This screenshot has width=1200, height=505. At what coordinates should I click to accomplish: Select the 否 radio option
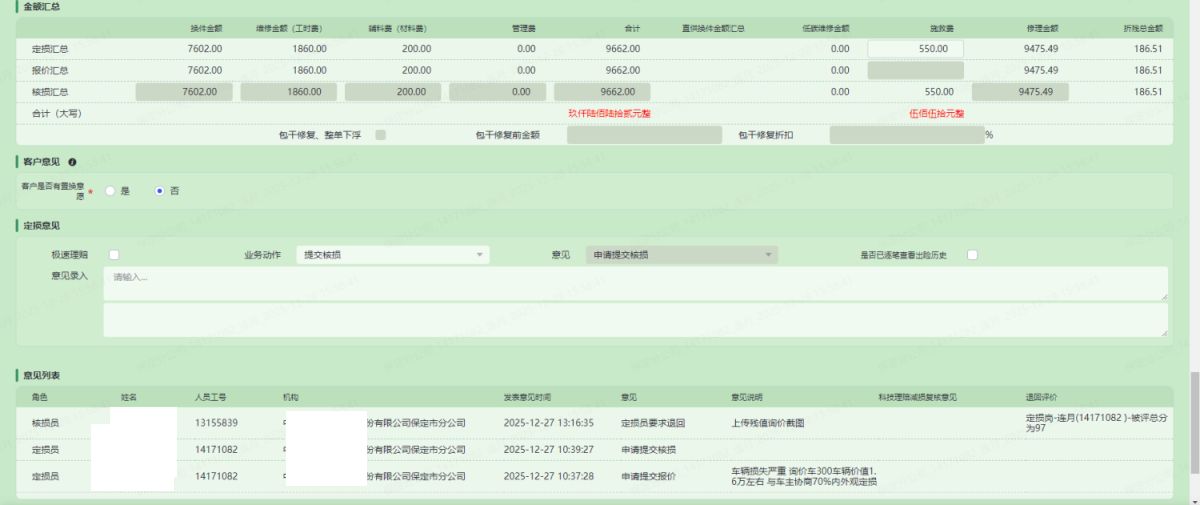(x=159, y=191)
